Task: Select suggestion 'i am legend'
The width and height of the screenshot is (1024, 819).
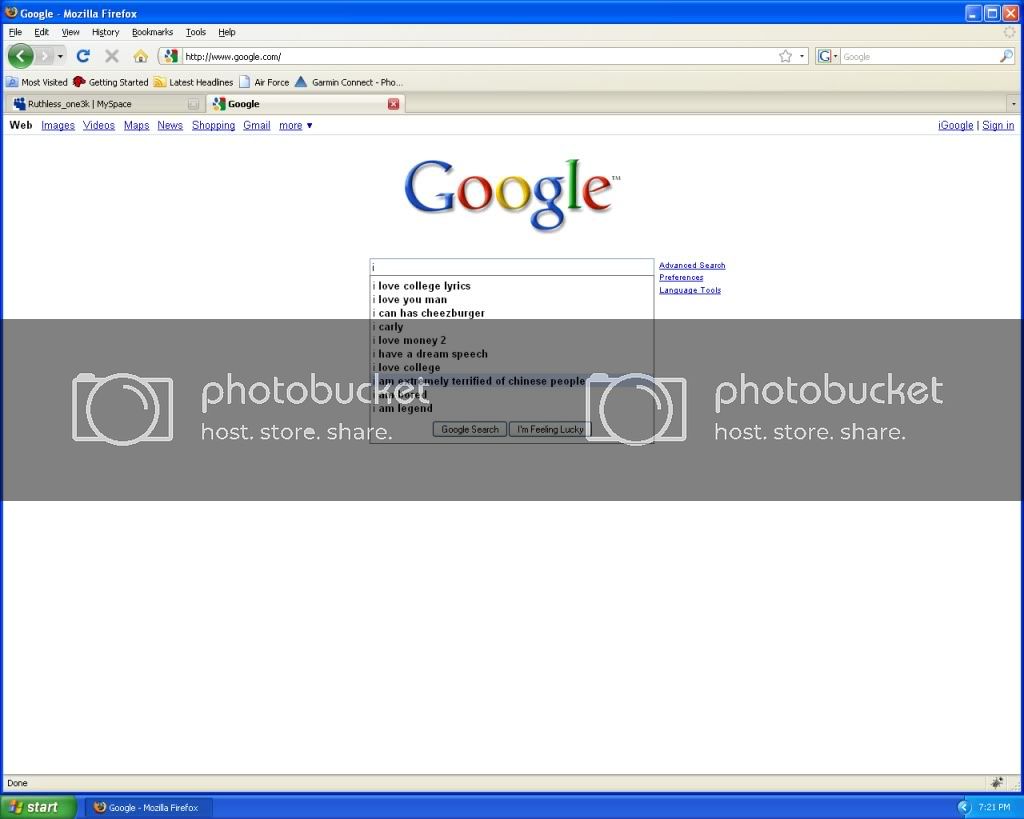Action: [x=511, y=409]
